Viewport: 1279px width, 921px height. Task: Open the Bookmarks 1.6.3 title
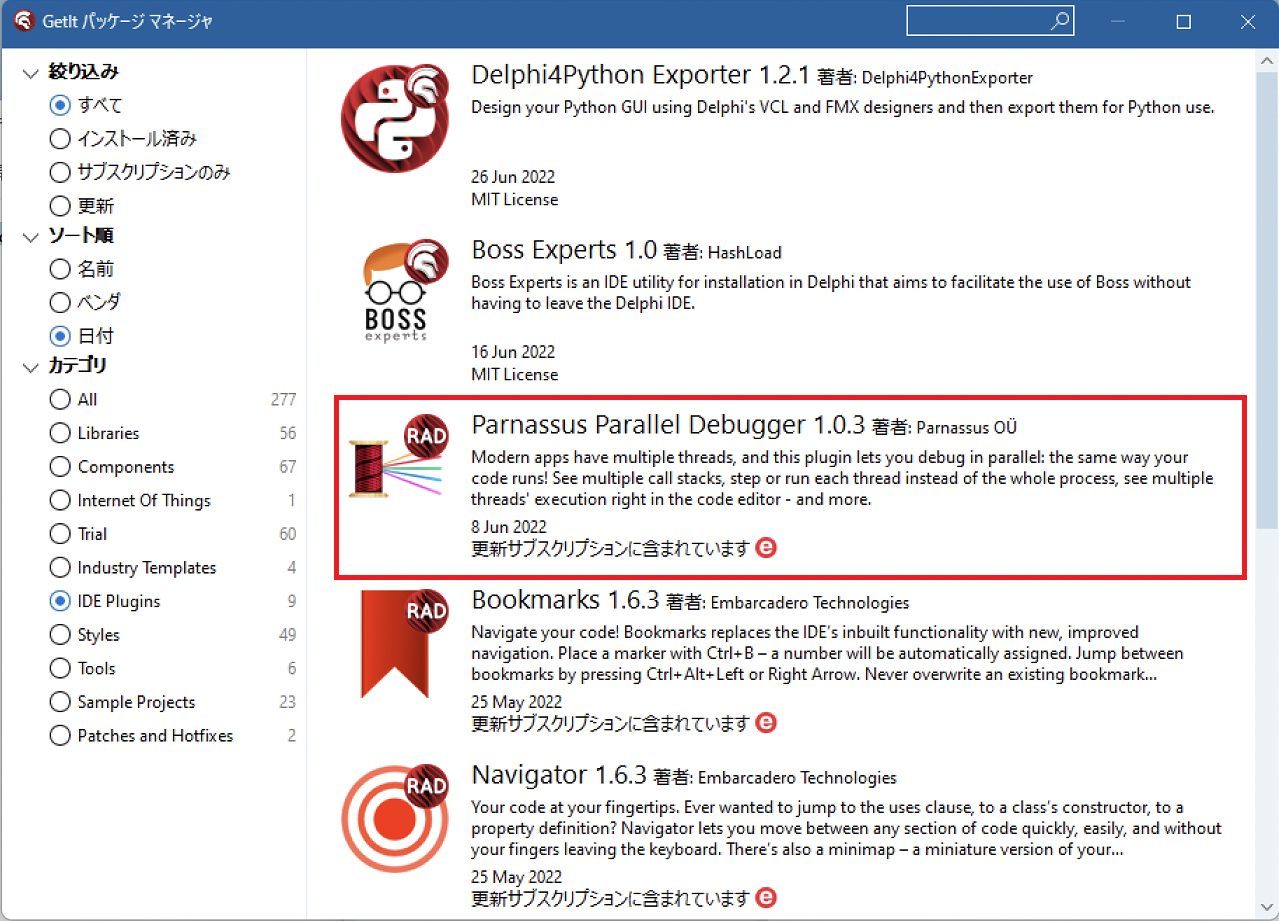click(x=565, y=600)
